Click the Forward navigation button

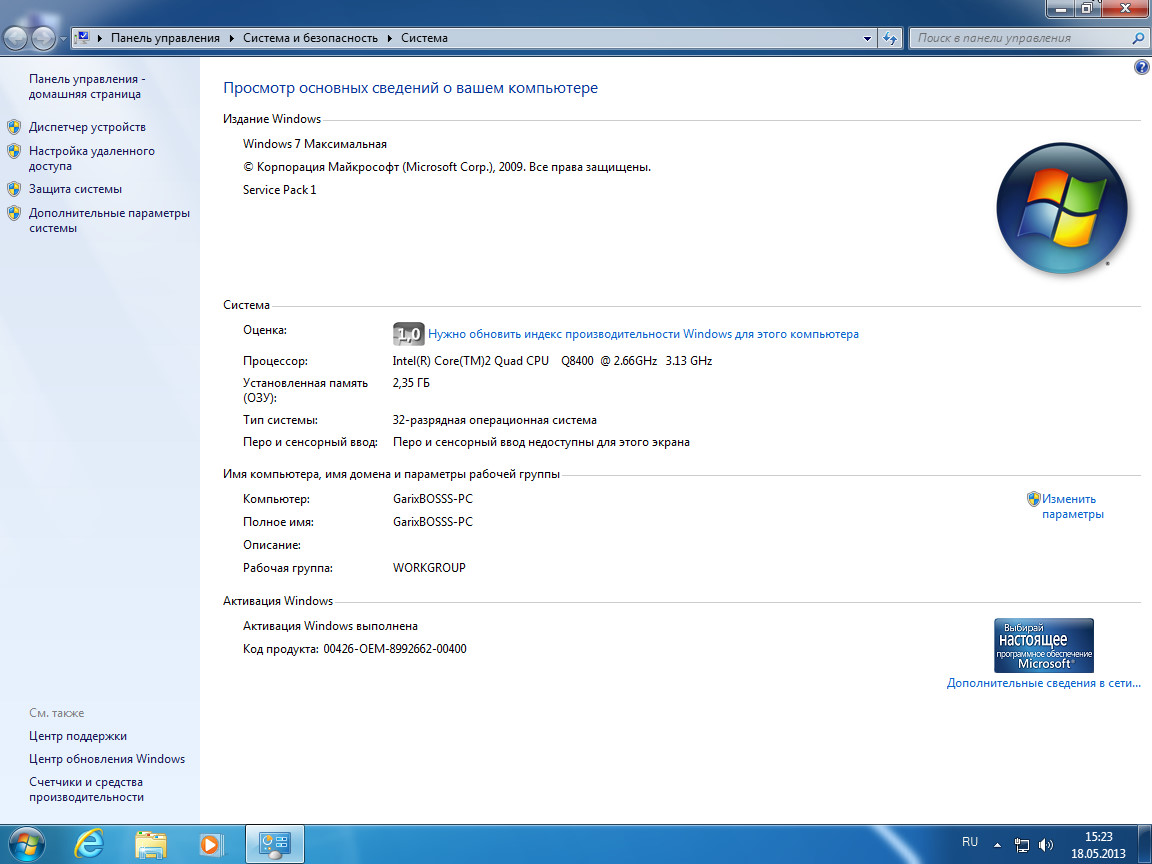click(x=43, y=38)
